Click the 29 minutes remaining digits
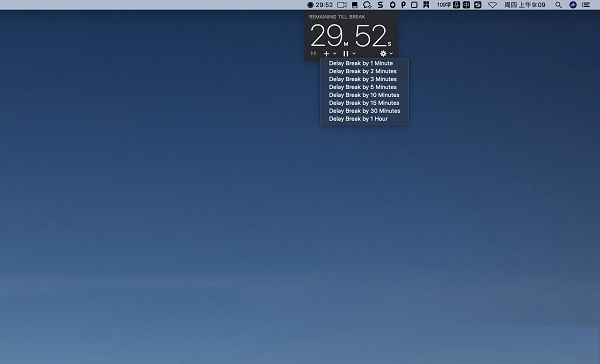The height and width of the screenshot is (364, 600). [x=326, y=36]
